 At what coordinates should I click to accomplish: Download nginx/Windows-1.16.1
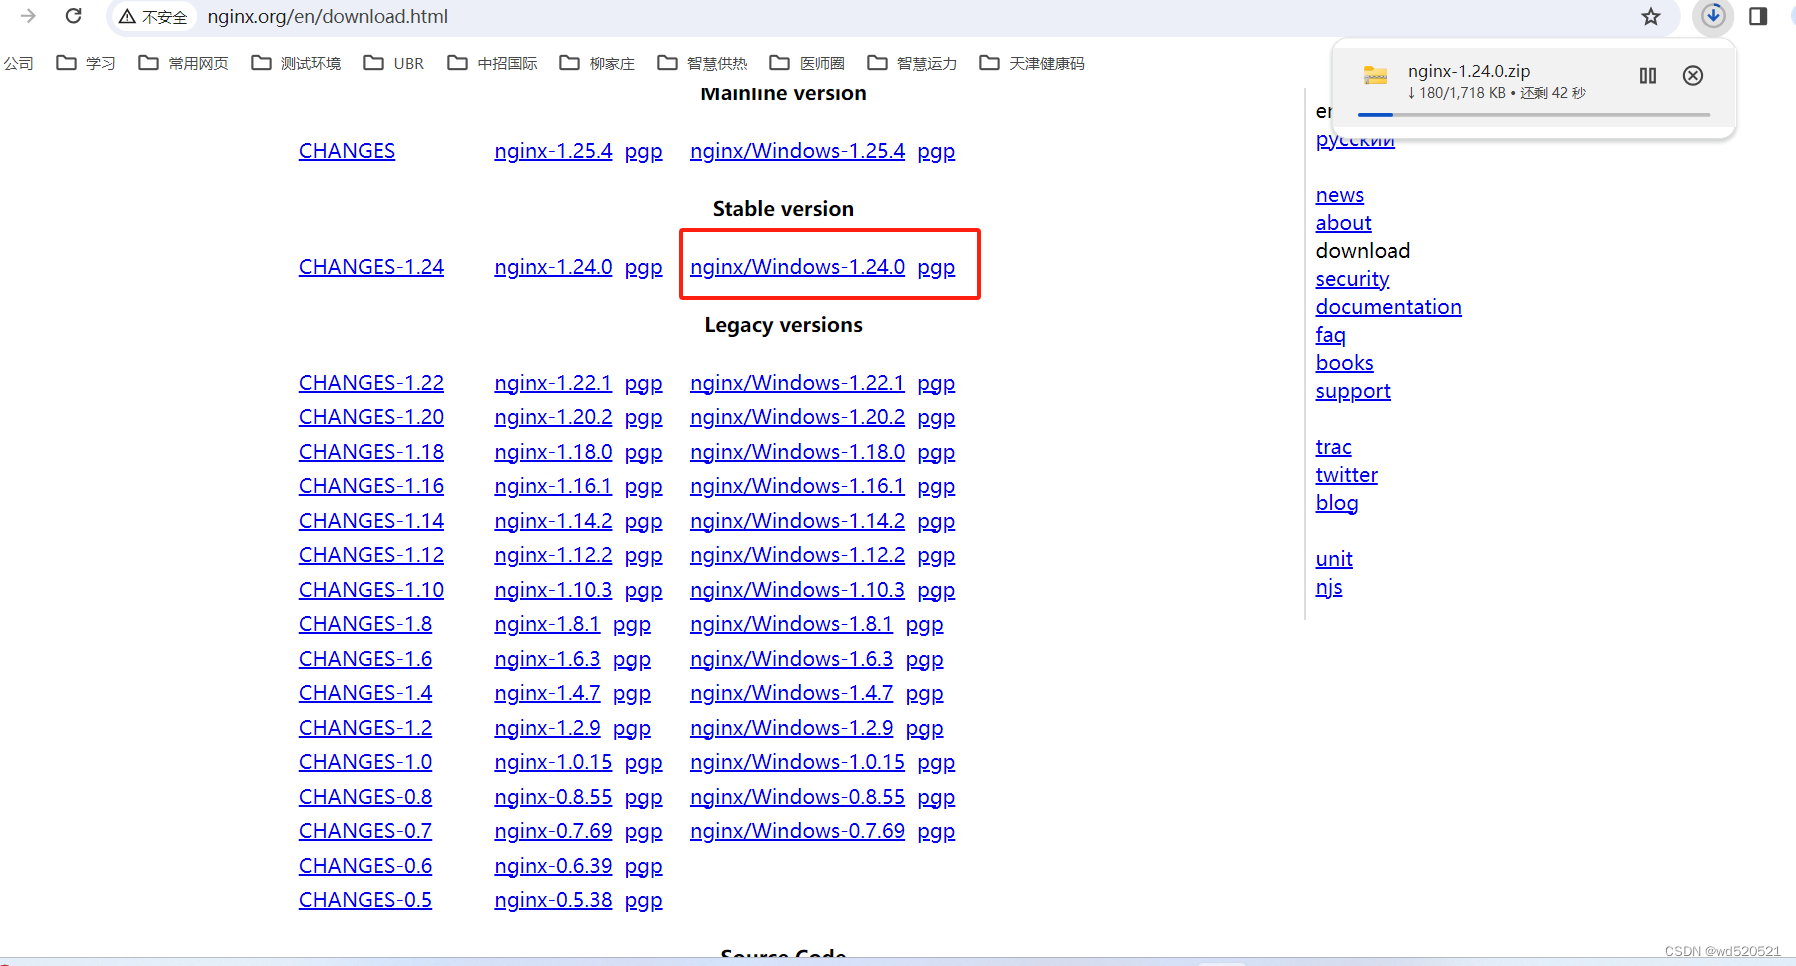(x=797, y=486)
